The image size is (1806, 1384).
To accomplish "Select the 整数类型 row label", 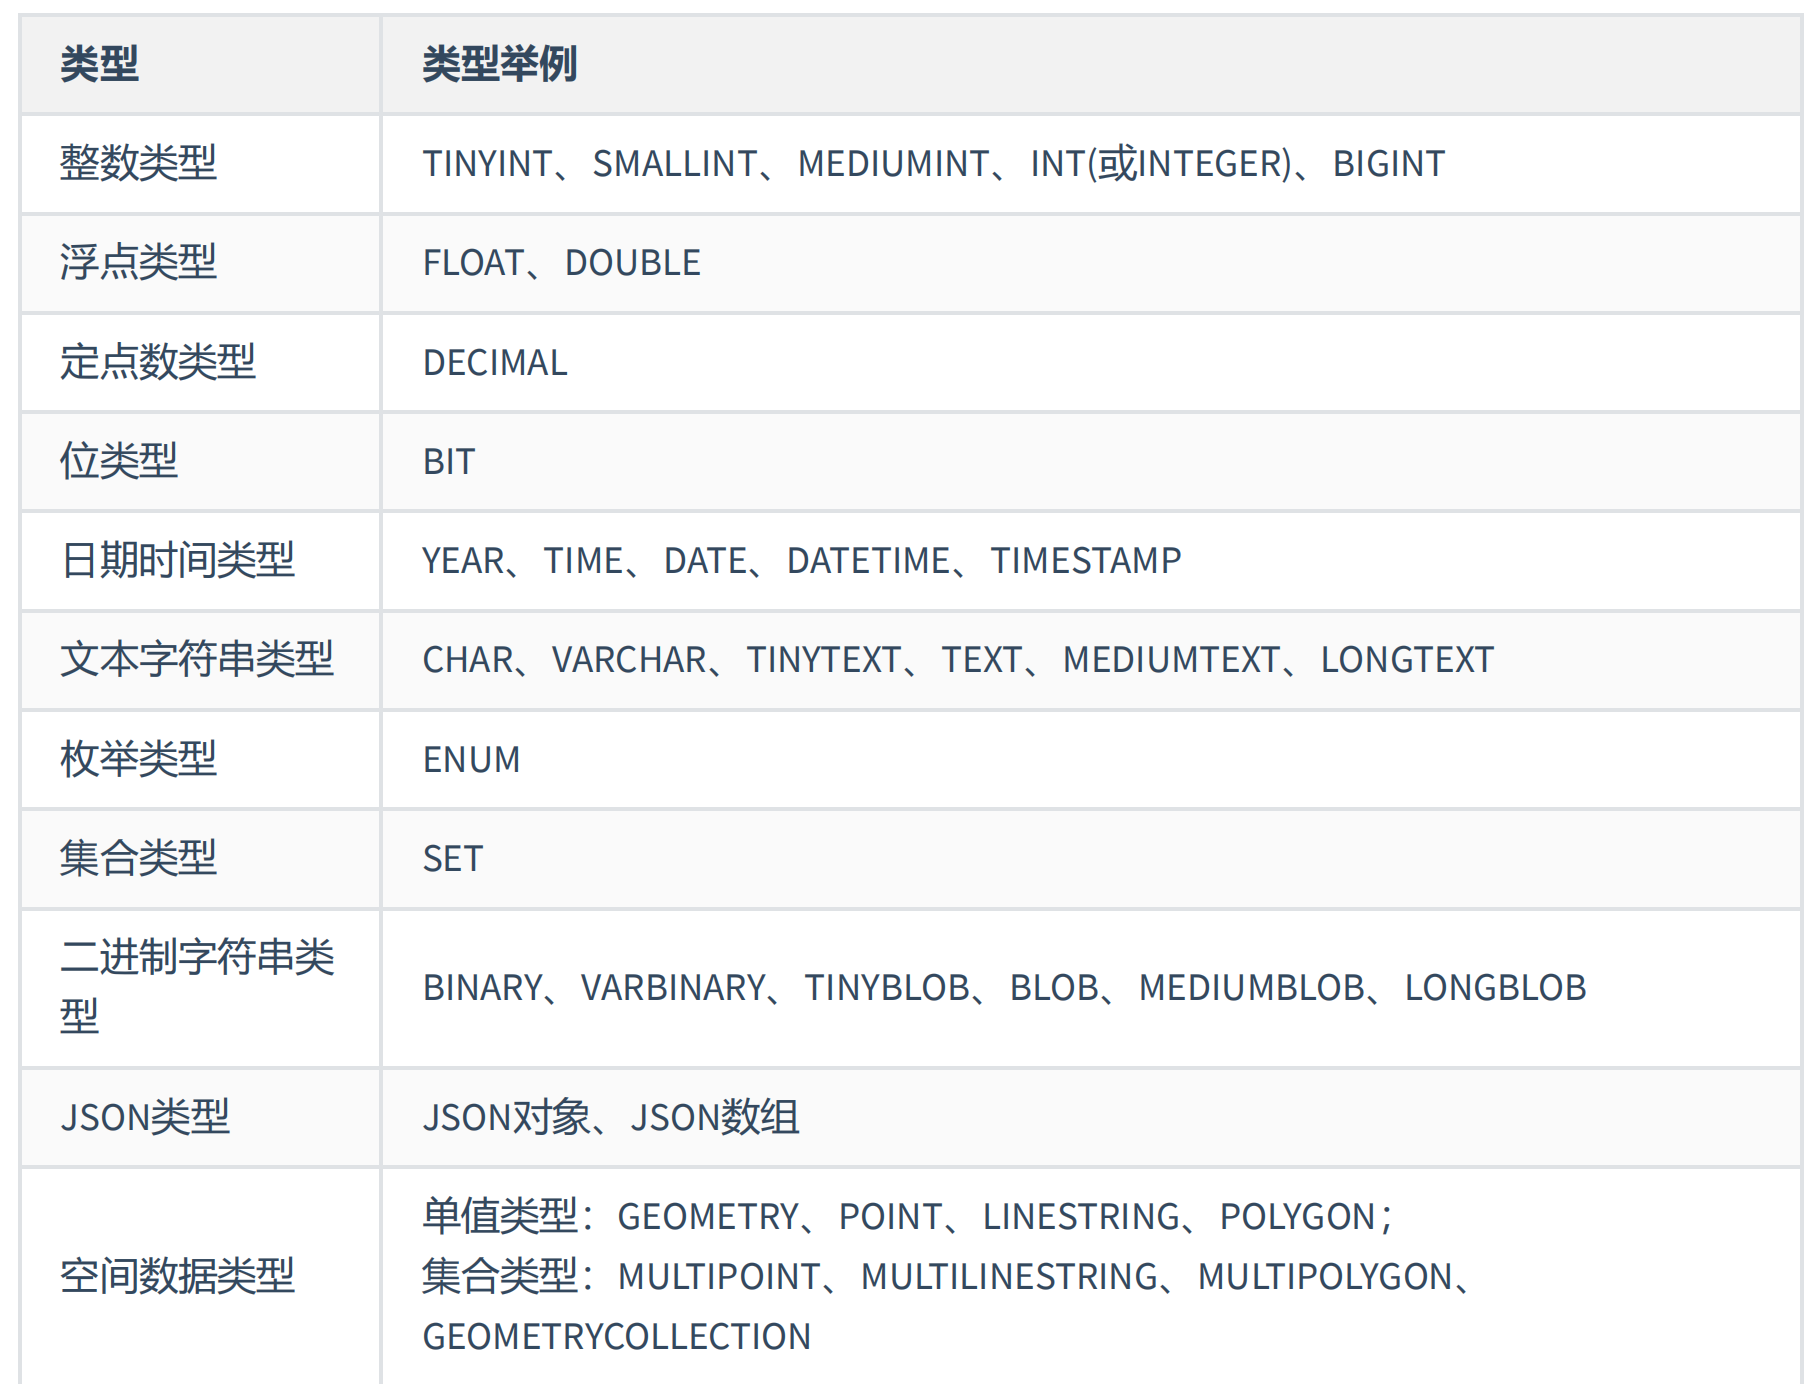I will 138,163.
